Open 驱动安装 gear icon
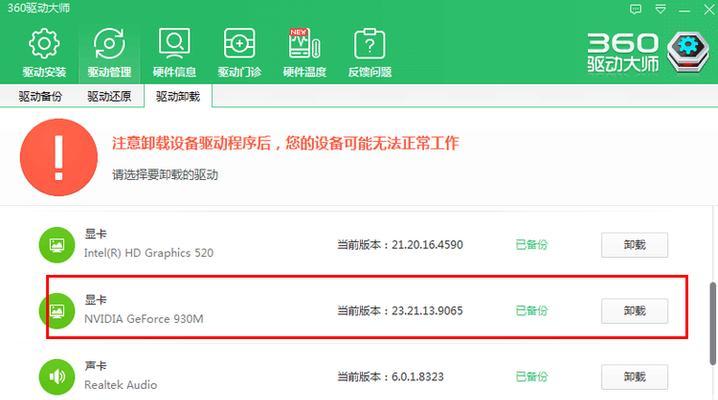Screen dimensions: 718x400 tap(44, 43)
